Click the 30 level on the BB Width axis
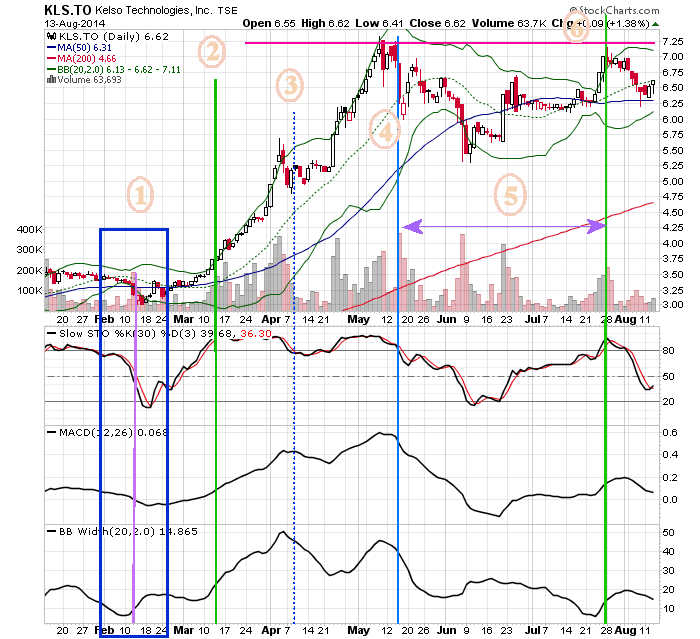The width and height of the screenshot is (700, 639). pyautogui.click(x=668, y=571)
